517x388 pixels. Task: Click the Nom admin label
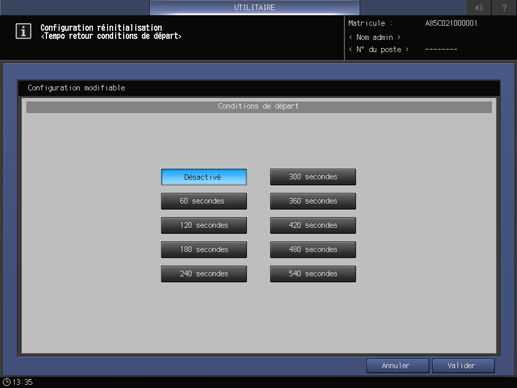pyautogui.click(x=374, y=37)
